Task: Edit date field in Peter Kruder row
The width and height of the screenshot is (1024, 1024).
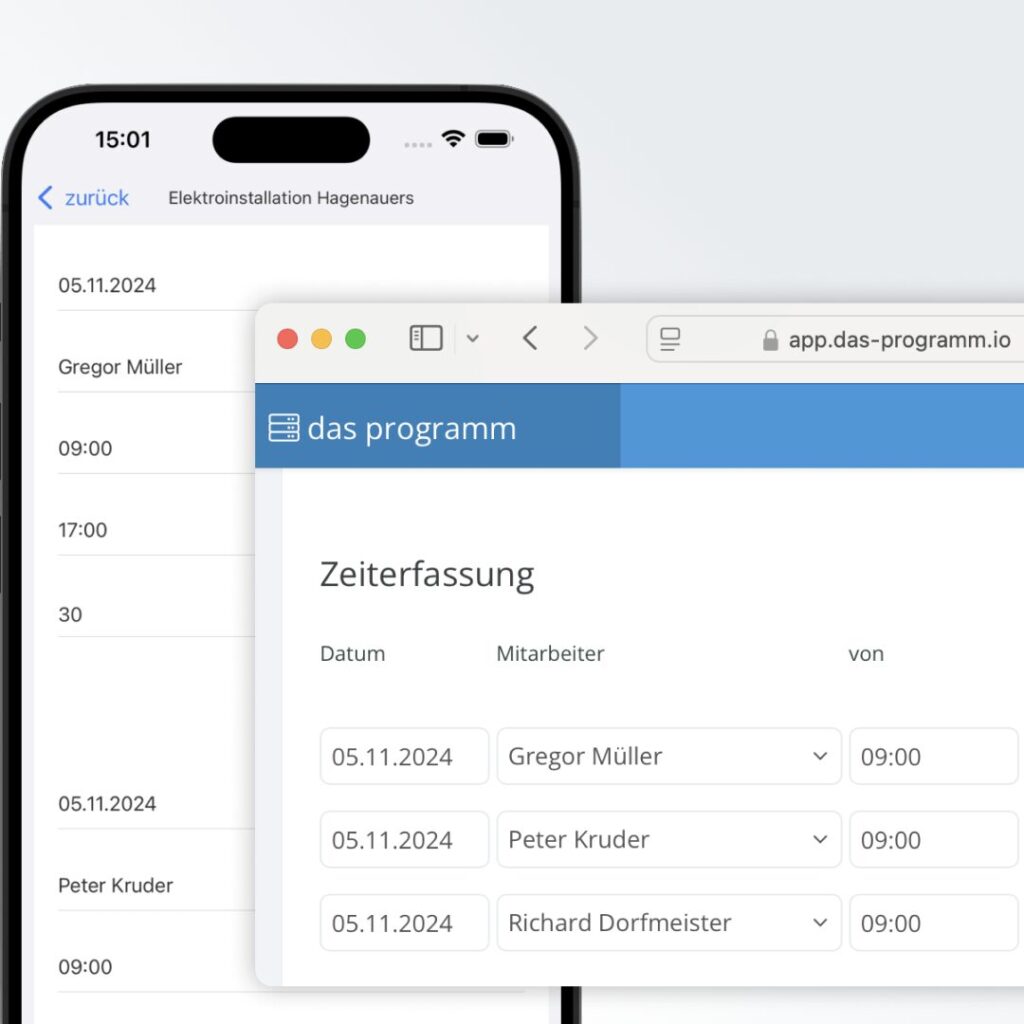Action: pyautogui.click(x=404, y=839)
